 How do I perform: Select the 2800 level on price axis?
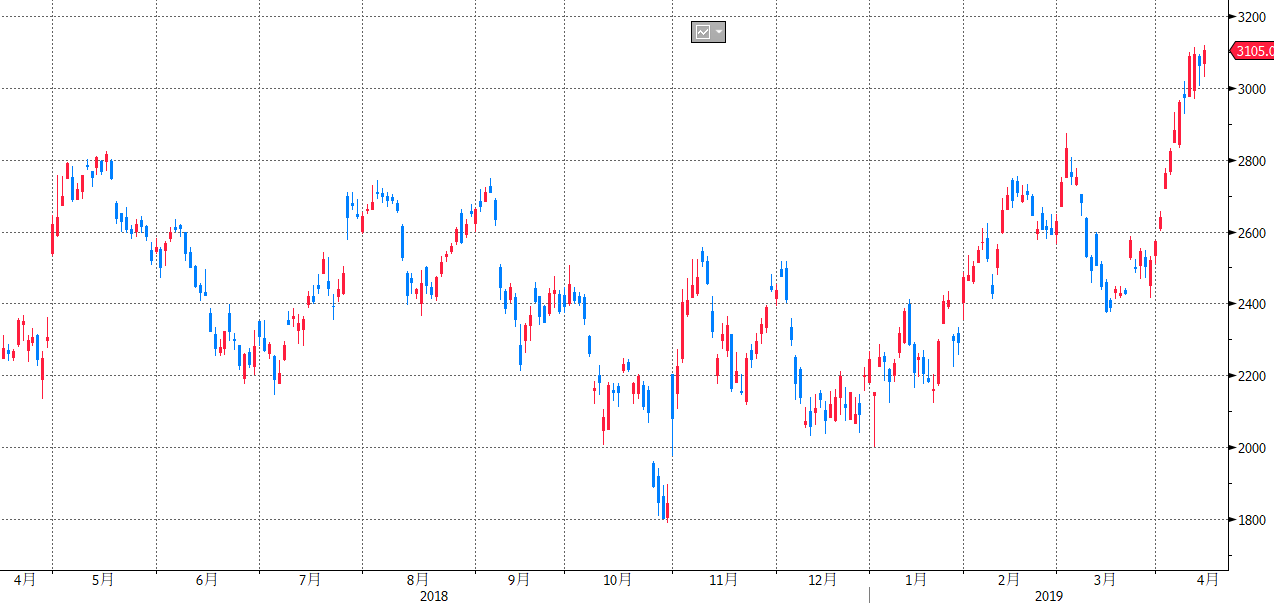coord(1252,161)
